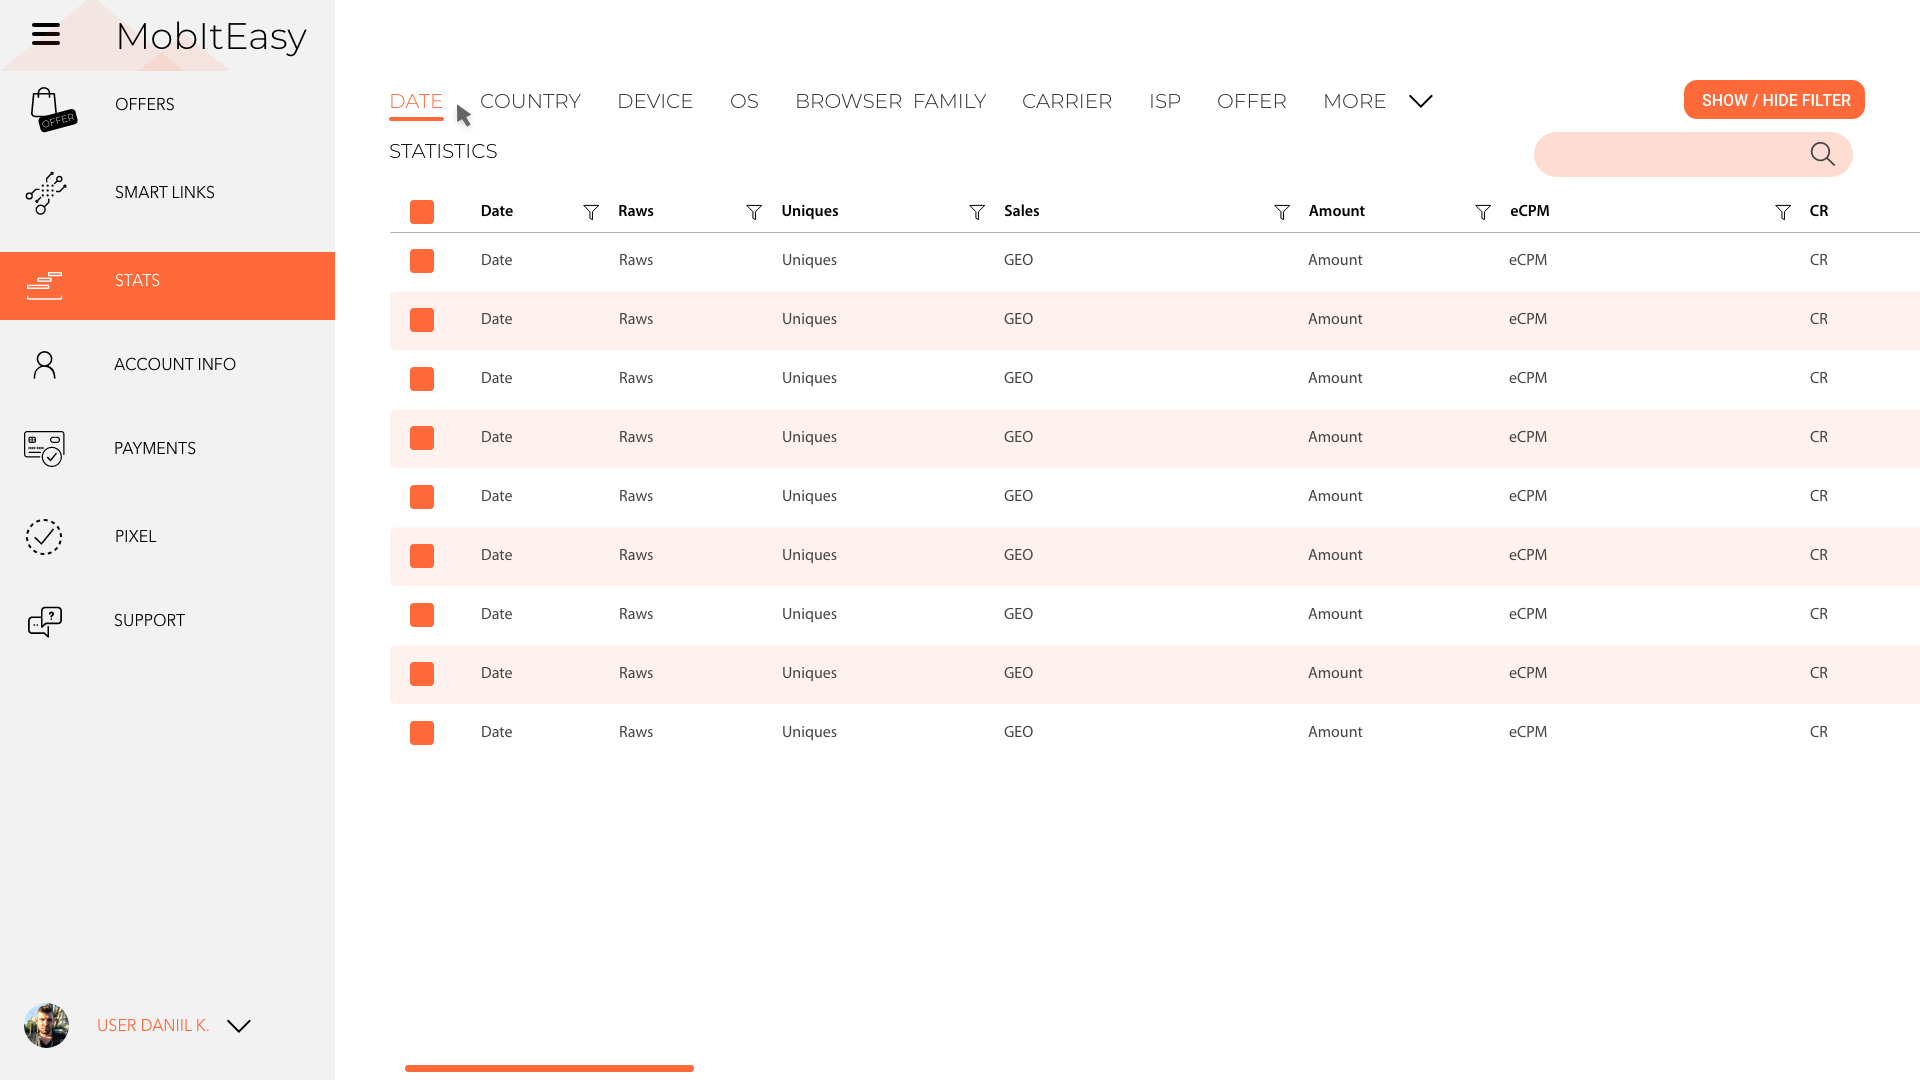
Task: Filter the Date column
Action: pyautogui.click(x=591, y=212)
